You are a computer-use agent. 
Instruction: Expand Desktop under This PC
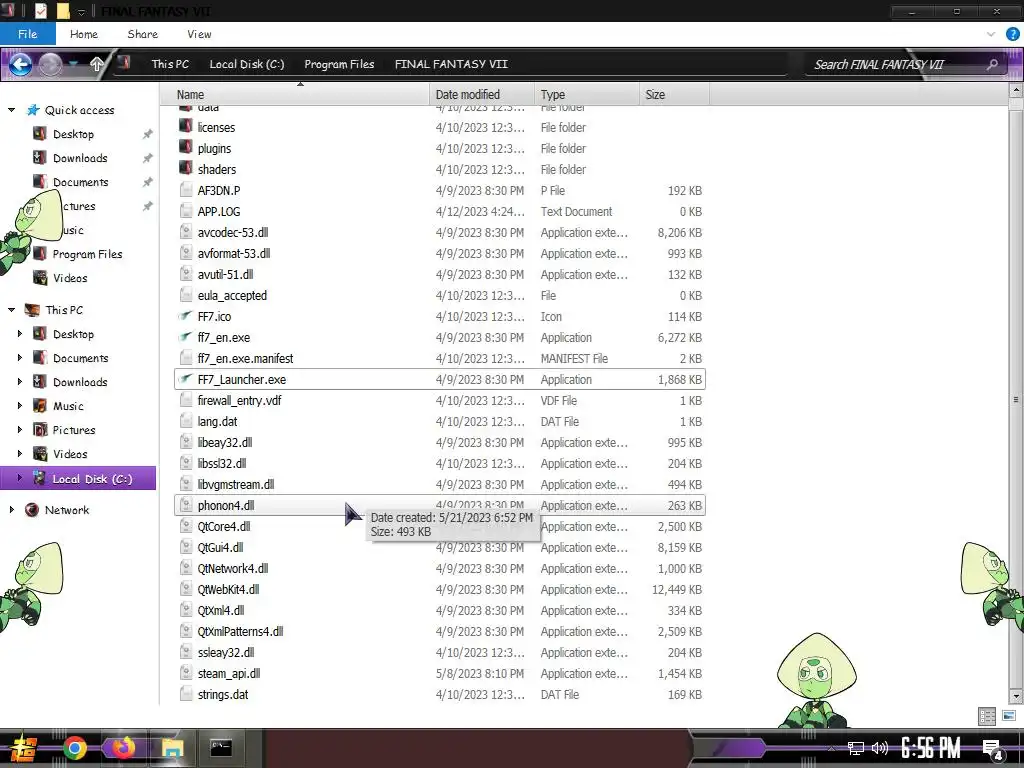(20, 334)
